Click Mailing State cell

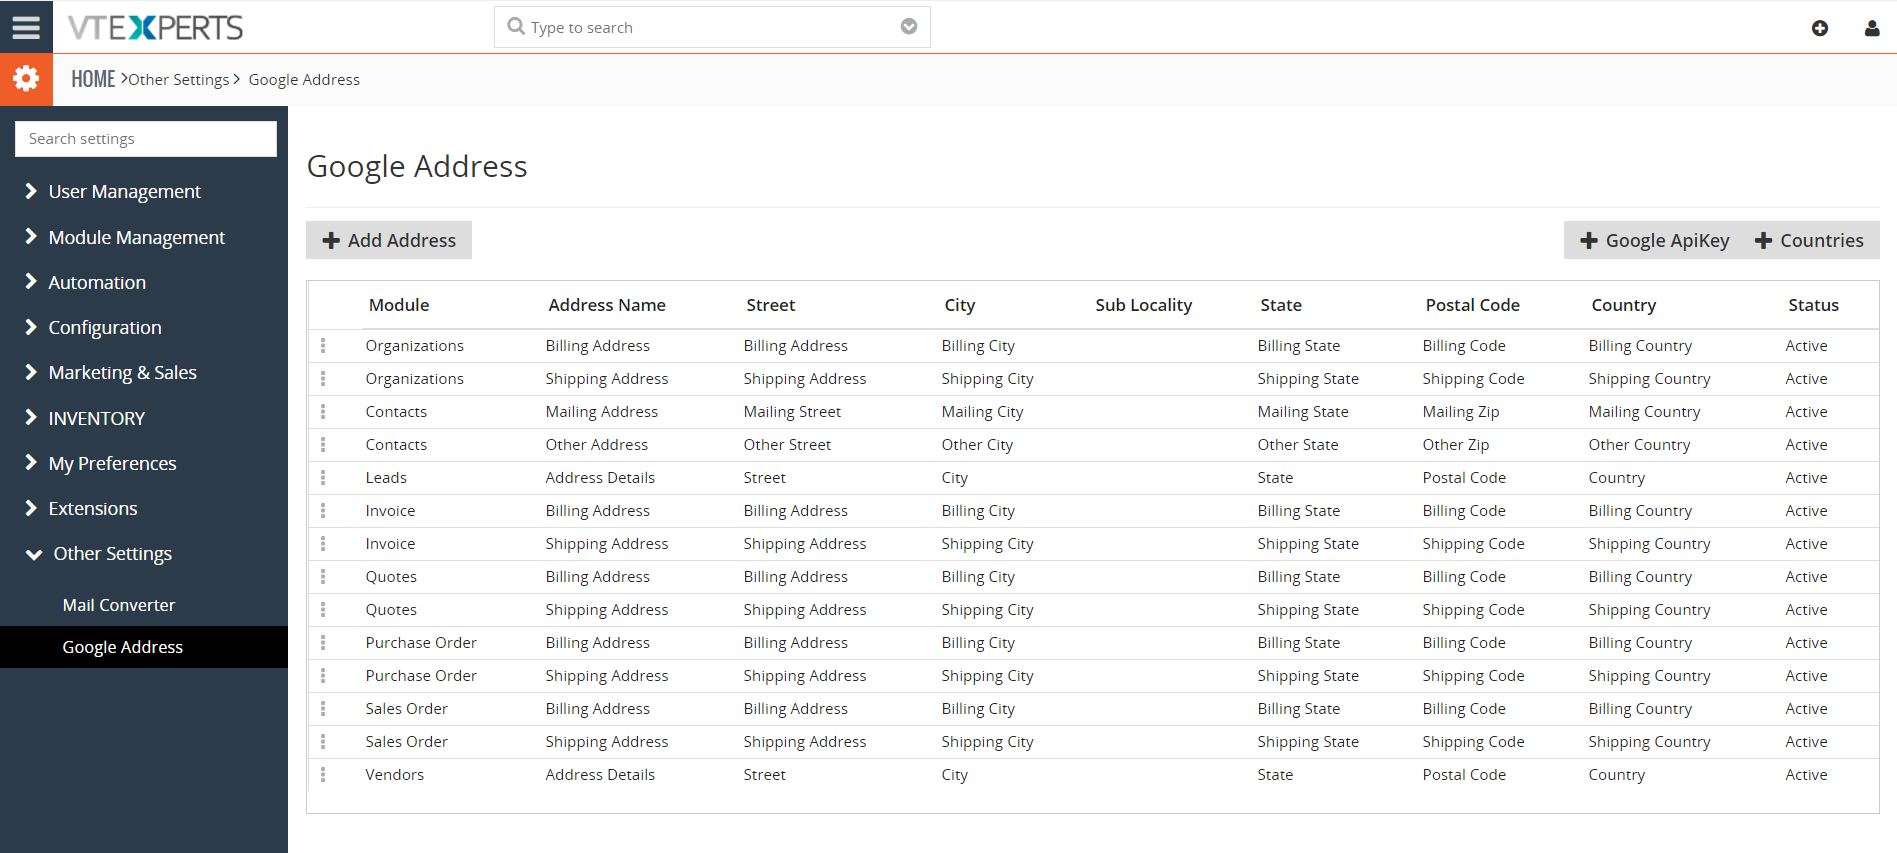point(1303,411)
